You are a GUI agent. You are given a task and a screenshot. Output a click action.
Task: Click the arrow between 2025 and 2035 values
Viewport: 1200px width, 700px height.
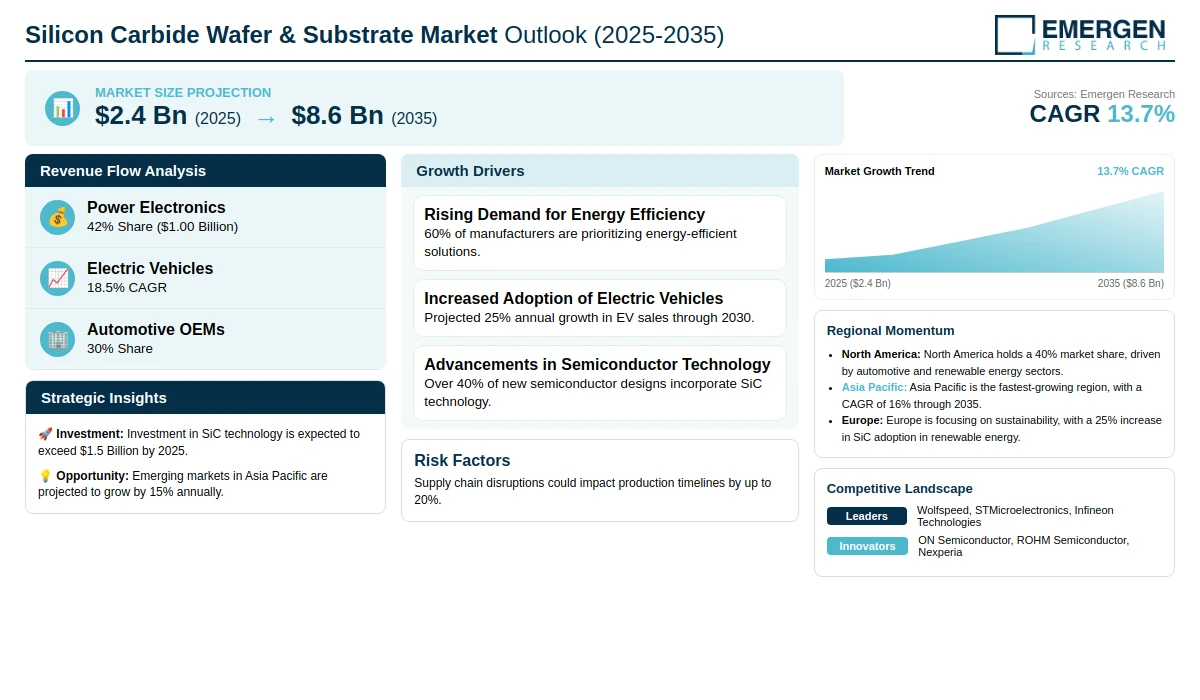(266, 118)
